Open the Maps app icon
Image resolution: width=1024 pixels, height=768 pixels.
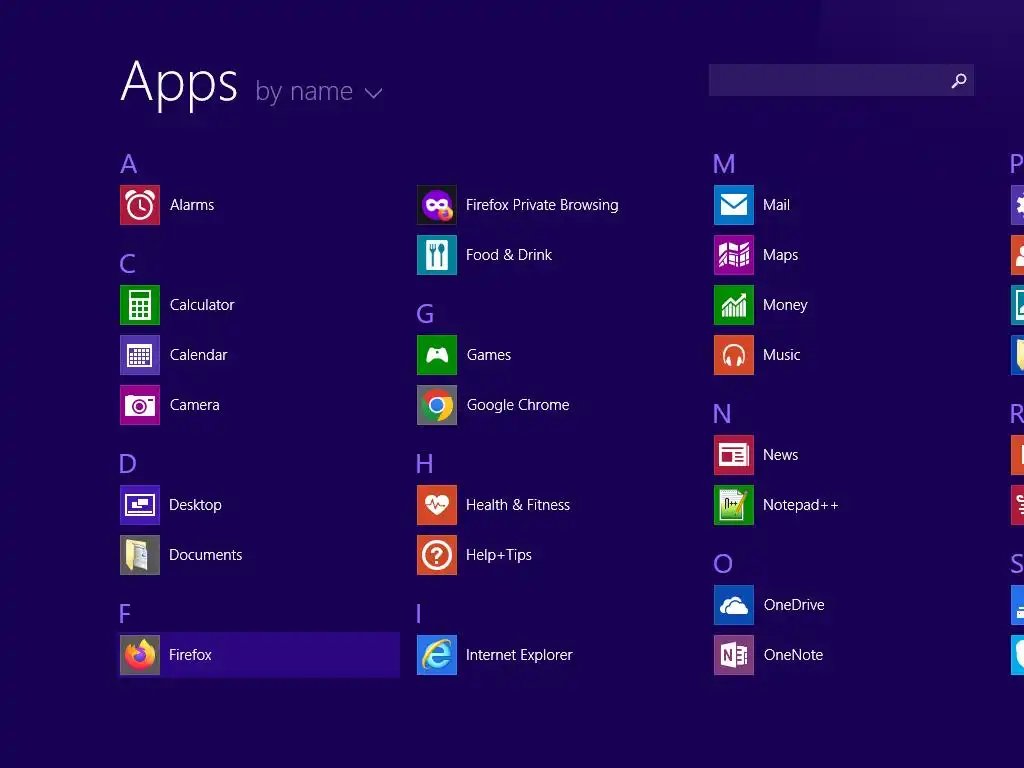734,255
